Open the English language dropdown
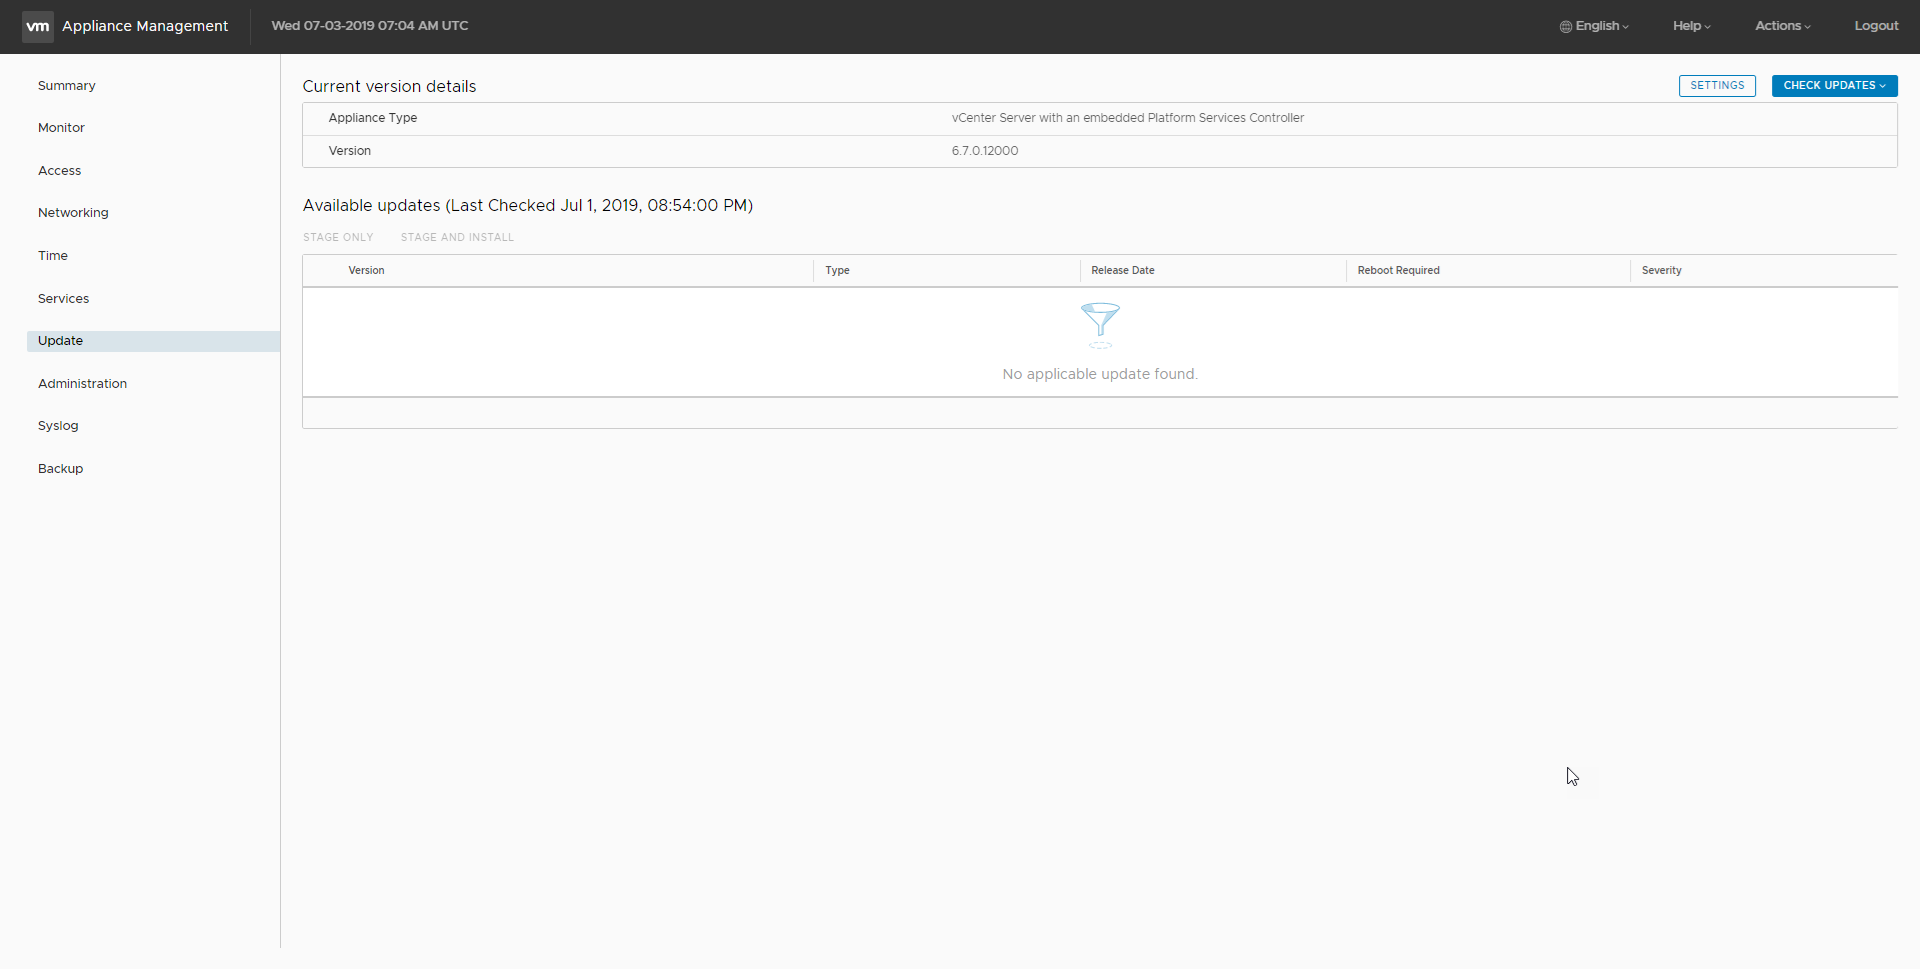 1595,26
